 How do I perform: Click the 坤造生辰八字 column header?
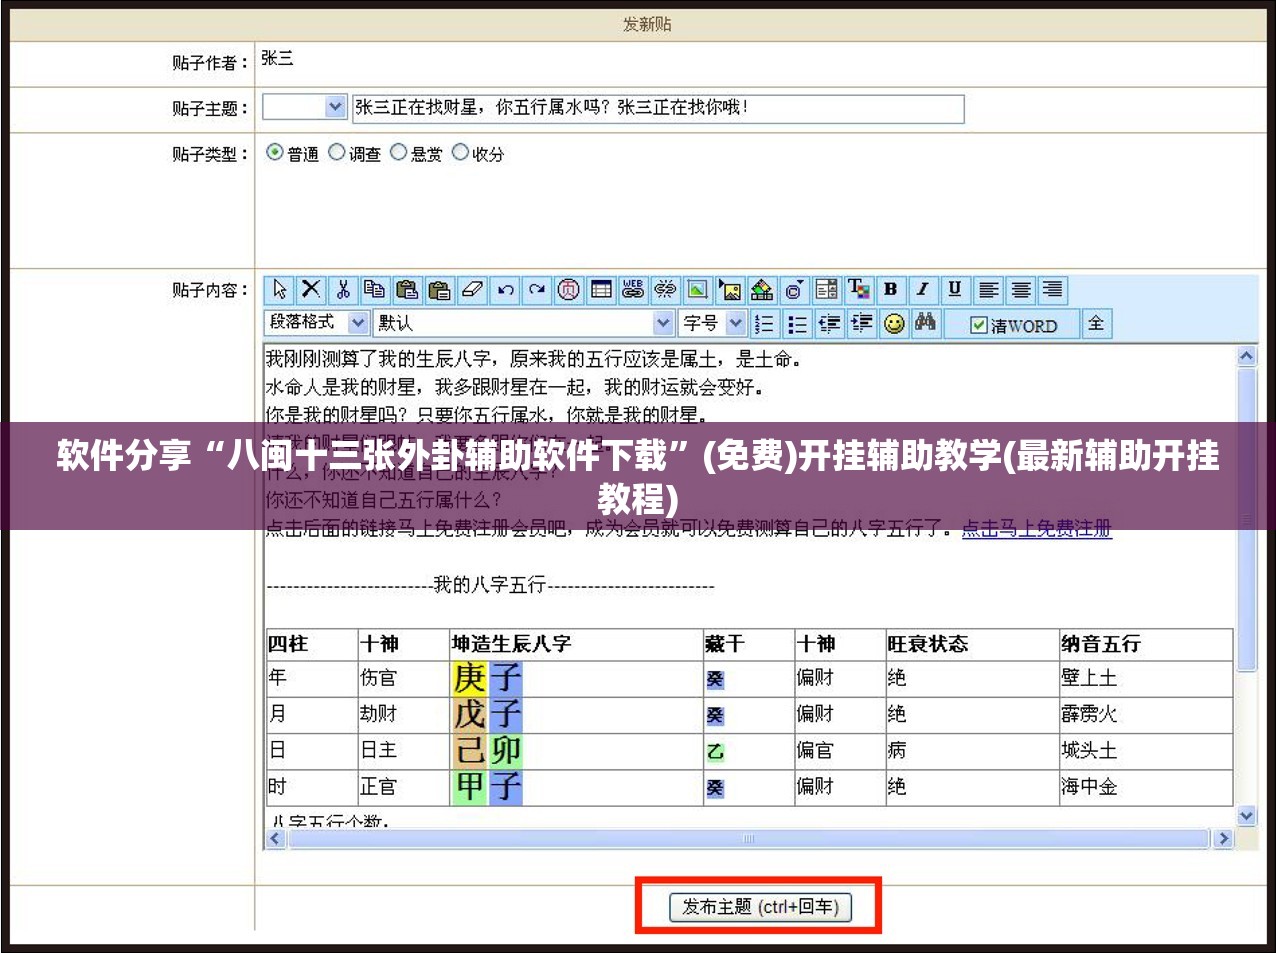511,644
